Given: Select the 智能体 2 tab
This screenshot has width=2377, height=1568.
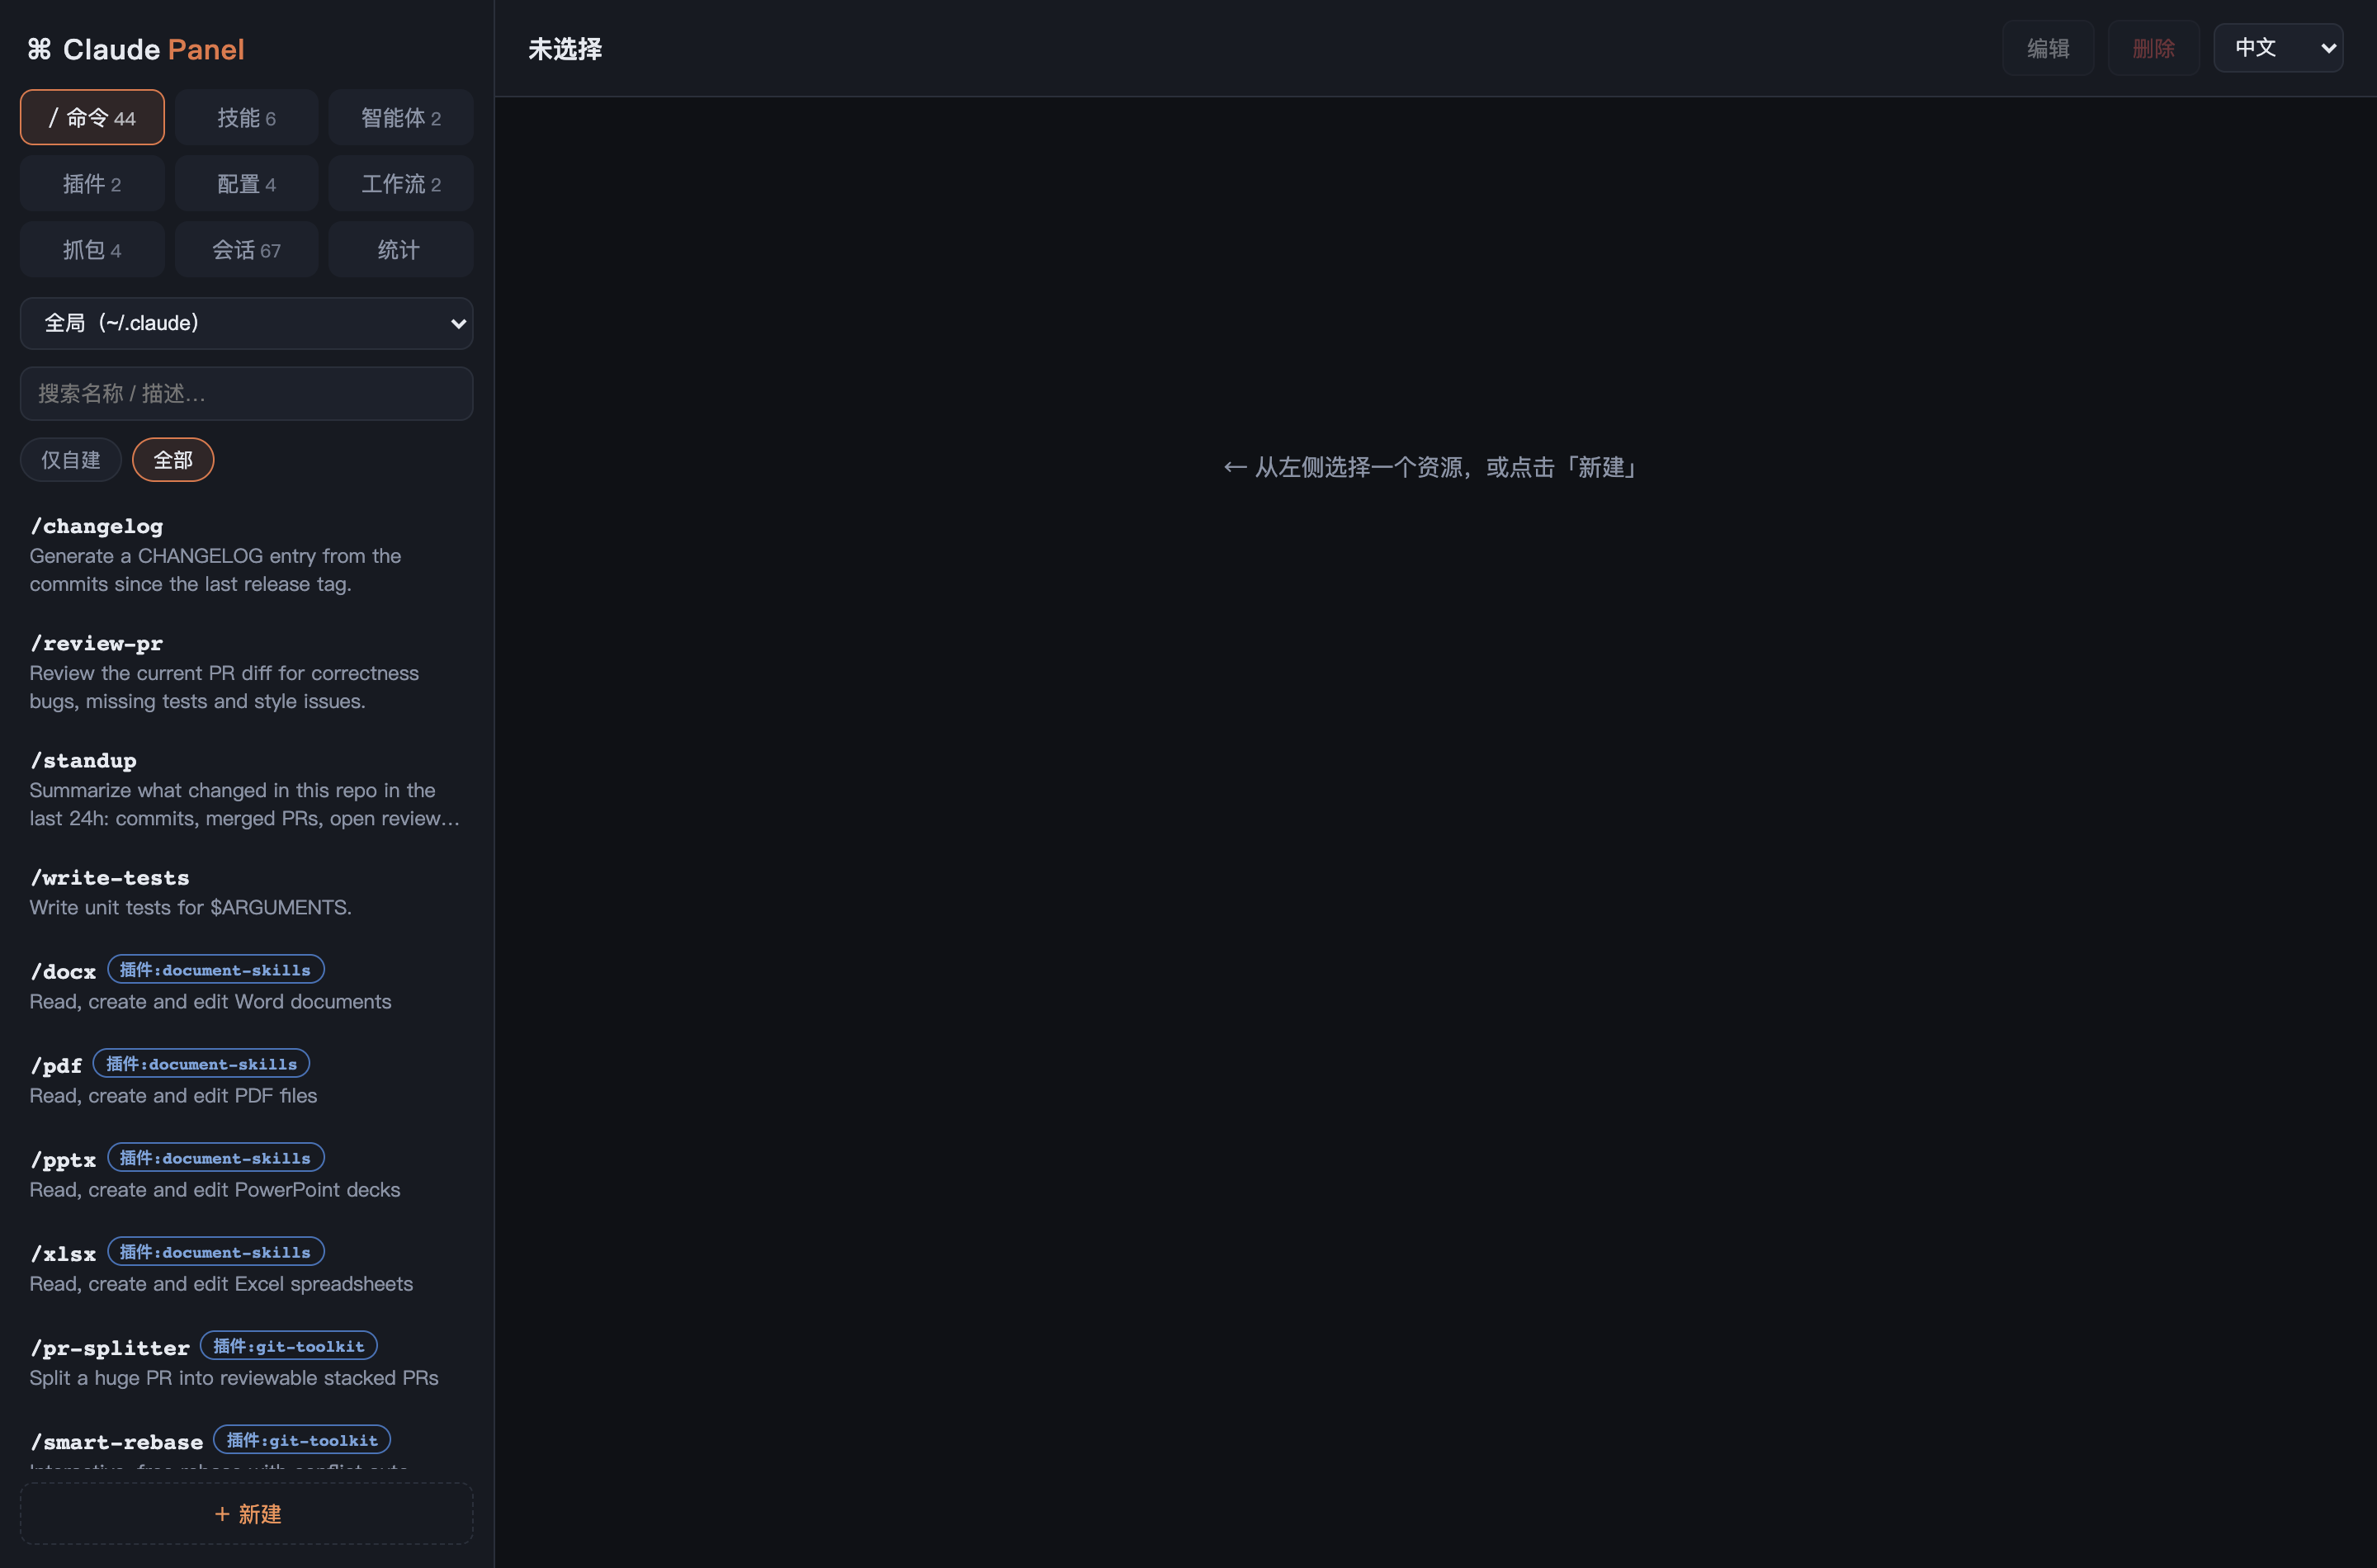Looking at the screenshot, I should (400, 117).
